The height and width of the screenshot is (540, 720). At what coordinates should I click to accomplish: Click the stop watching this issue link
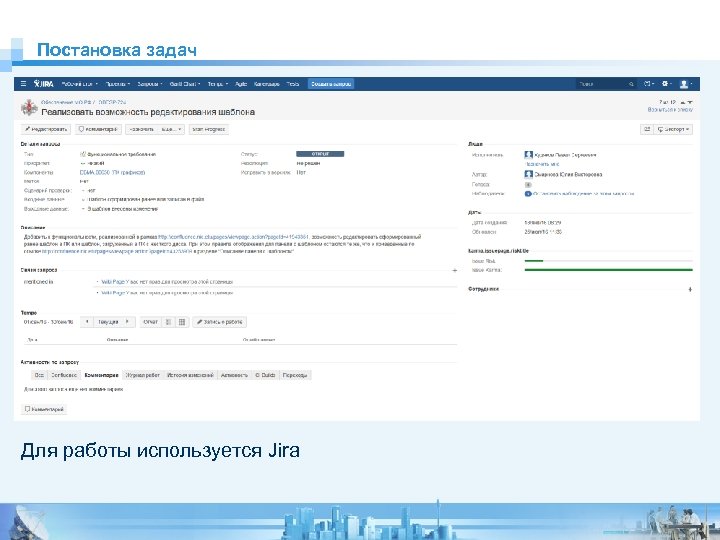pyautogui.click(x=584, y=194)
